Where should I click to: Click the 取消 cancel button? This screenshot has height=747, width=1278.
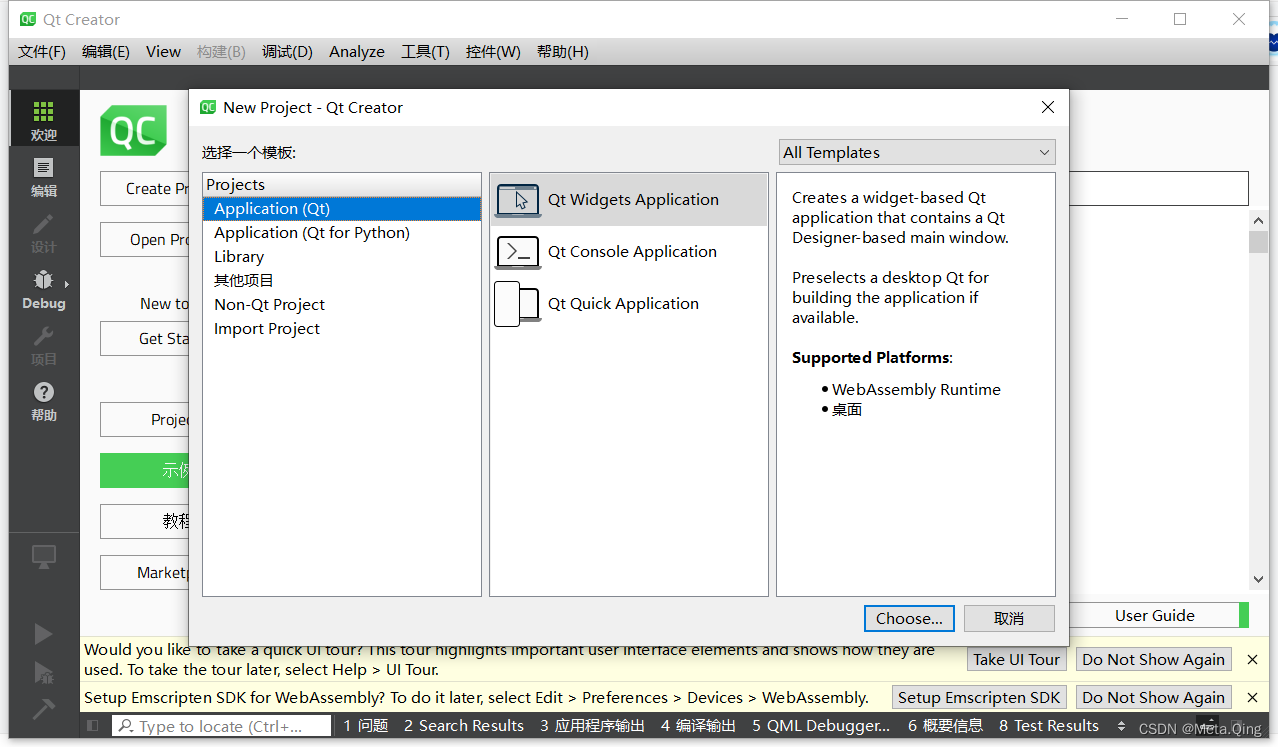[x=1009, y=618]
